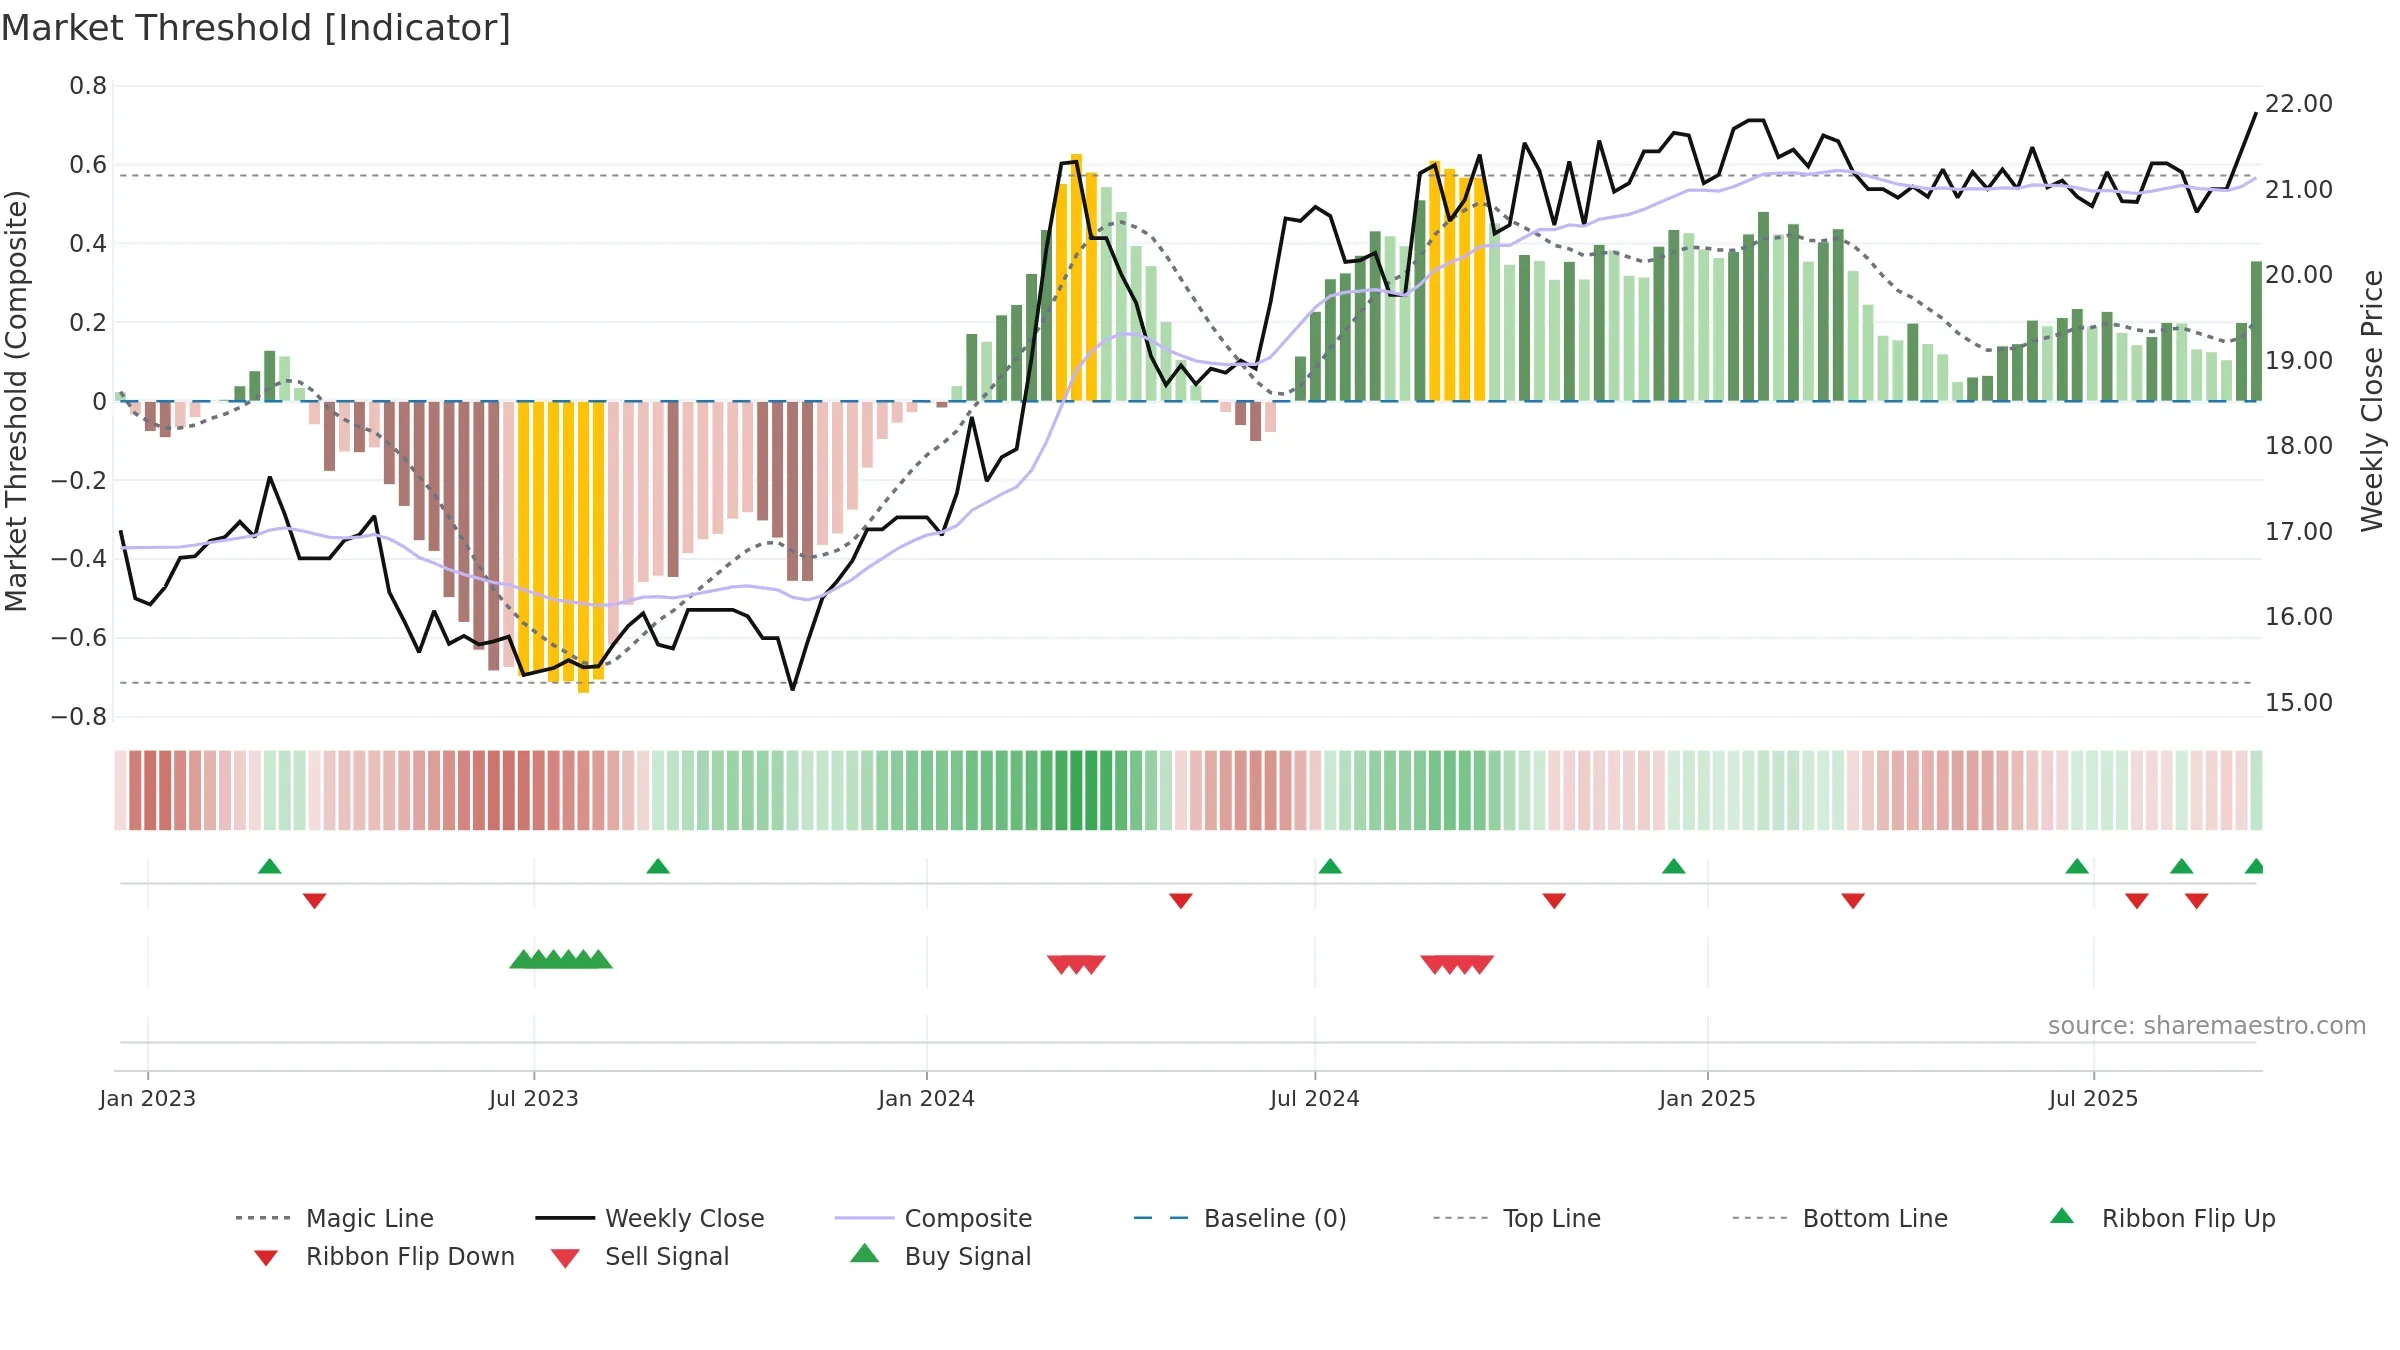Click the red triangle icon beside Ribbon Flip Down
Viewport: 2400px width, 1350px height.
pos(266,1258)
